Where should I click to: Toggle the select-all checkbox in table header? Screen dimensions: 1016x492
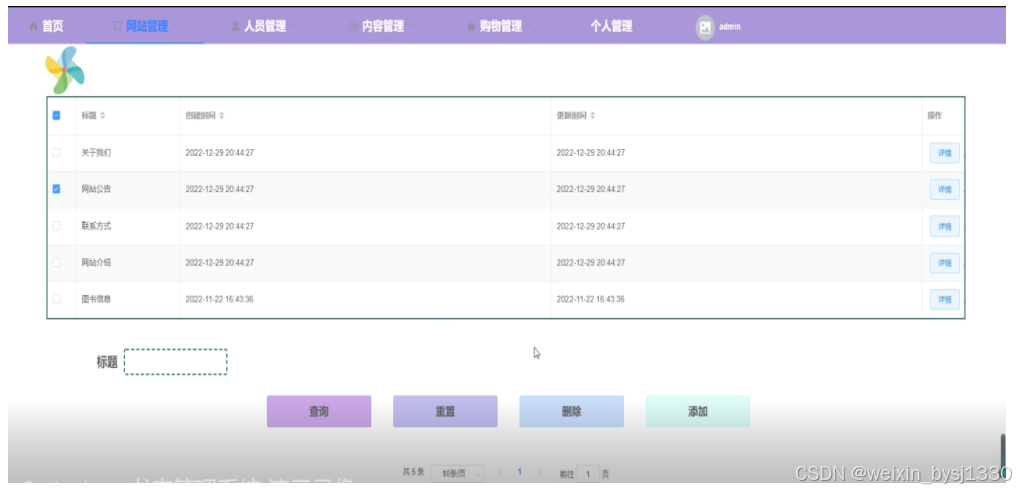pyautogui.click(x=56, y=115)
